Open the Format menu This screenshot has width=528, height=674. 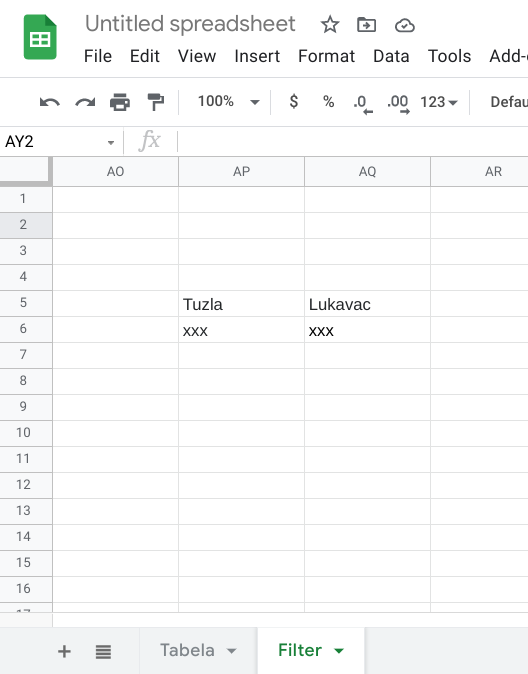pos(326,56)
